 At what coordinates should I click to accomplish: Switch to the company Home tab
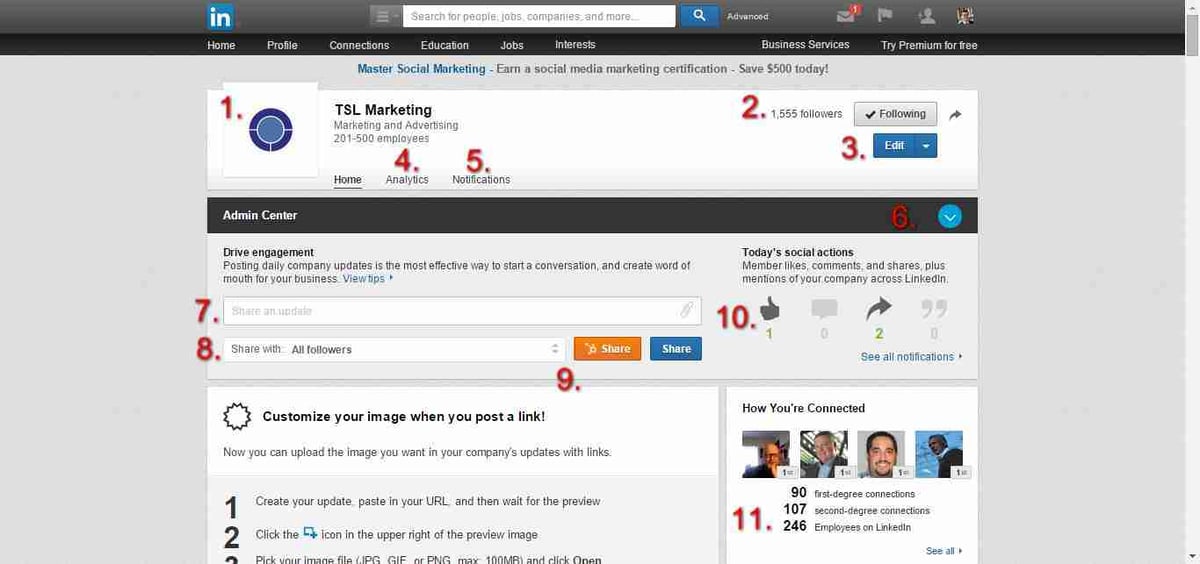pyautogui.click(x=347, y=180)
